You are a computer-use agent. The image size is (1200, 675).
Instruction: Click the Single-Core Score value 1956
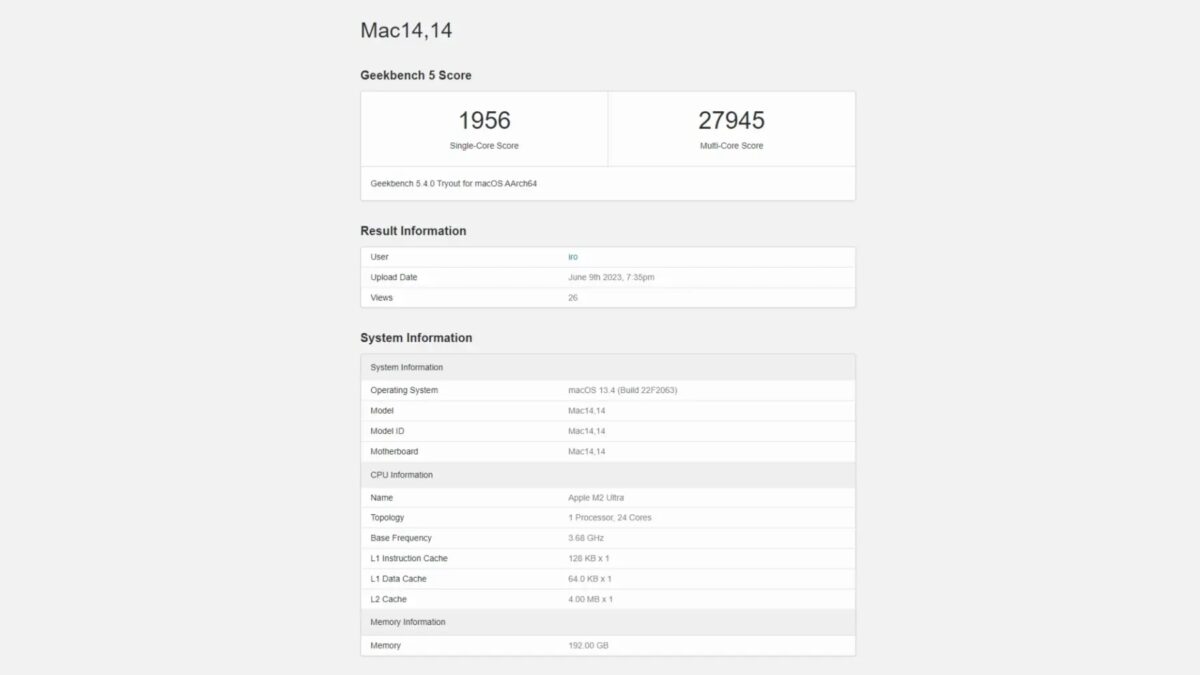[x=484, y=119]
